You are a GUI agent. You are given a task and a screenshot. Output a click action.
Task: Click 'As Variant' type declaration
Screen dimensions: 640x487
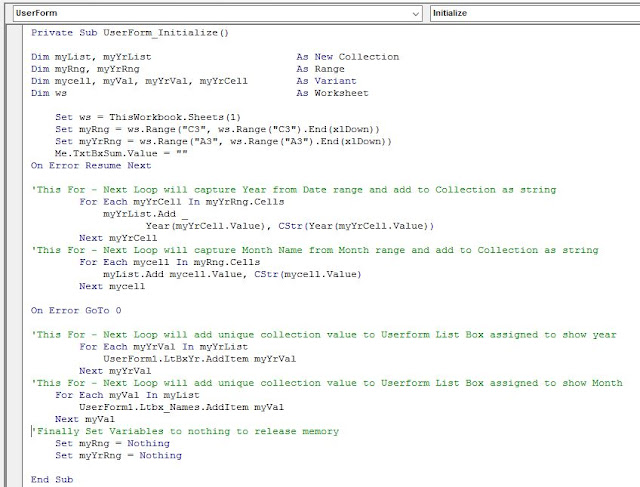[x=327, y=81]
